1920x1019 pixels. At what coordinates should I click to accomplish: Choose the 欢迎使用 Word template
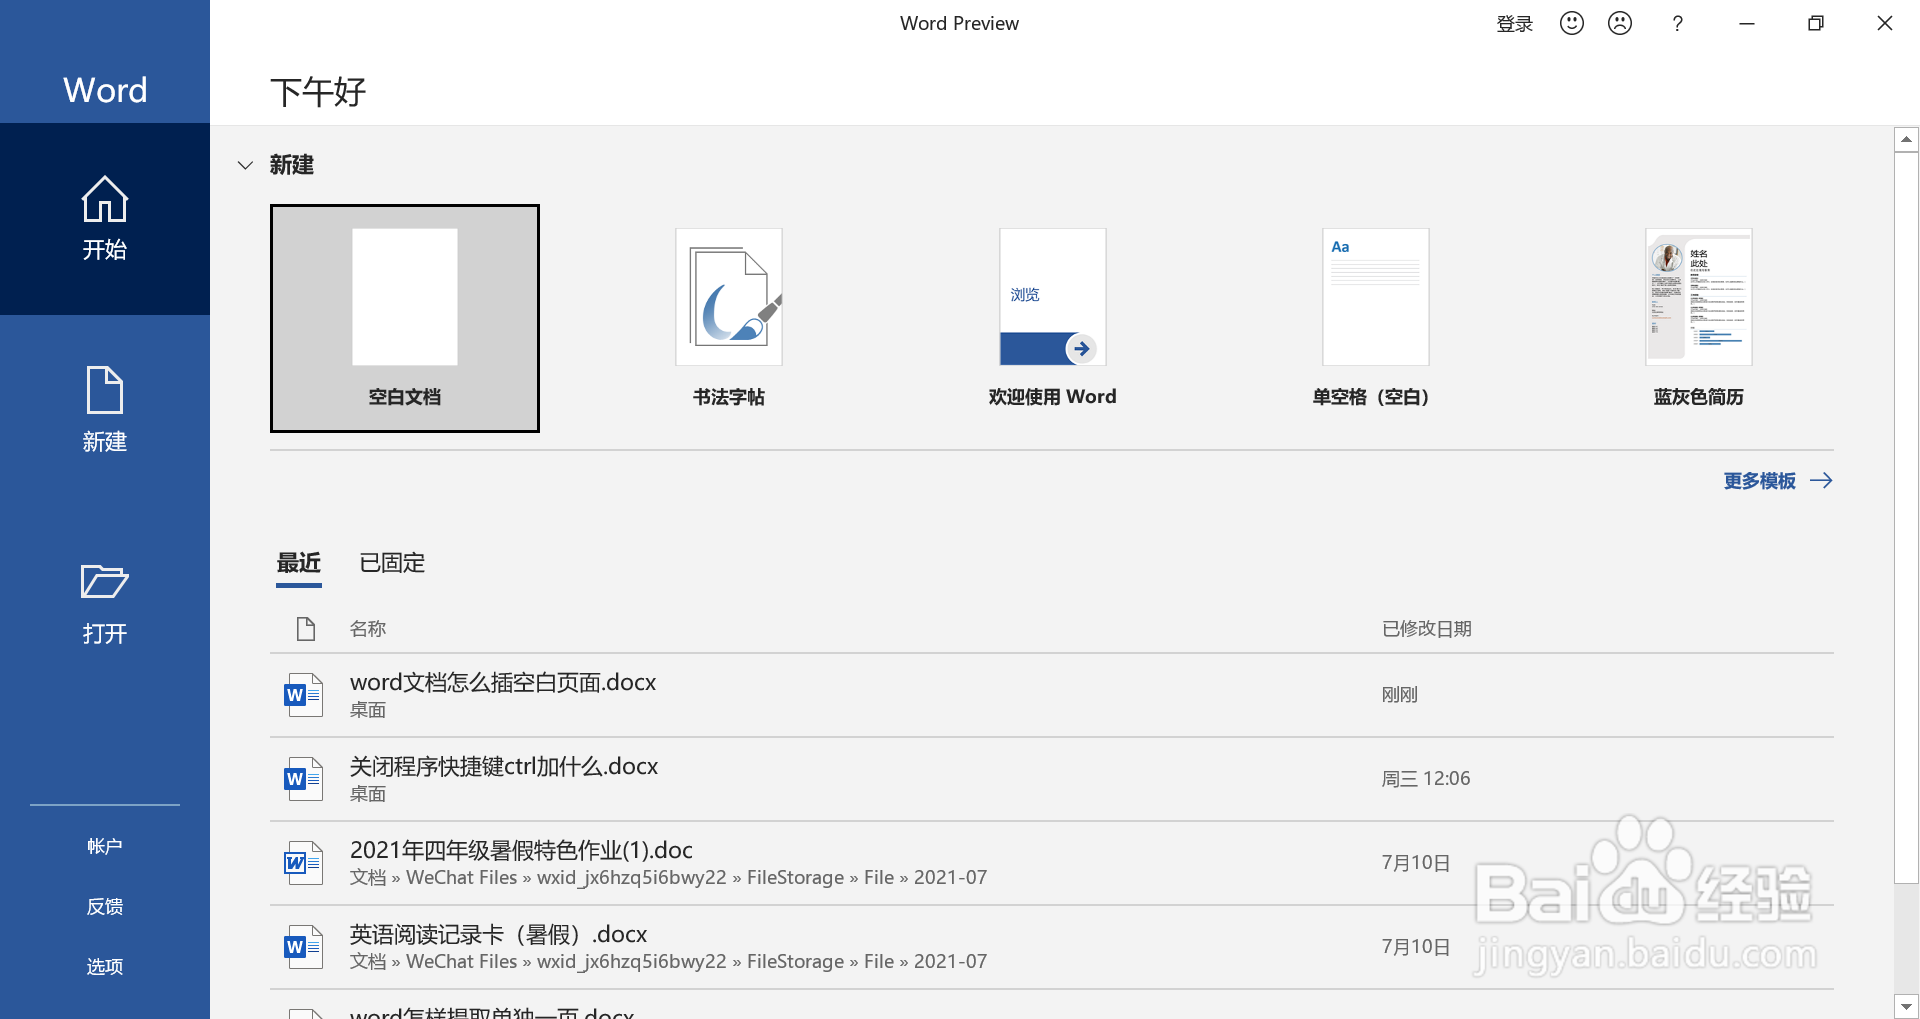click(x=1053, y=319)
